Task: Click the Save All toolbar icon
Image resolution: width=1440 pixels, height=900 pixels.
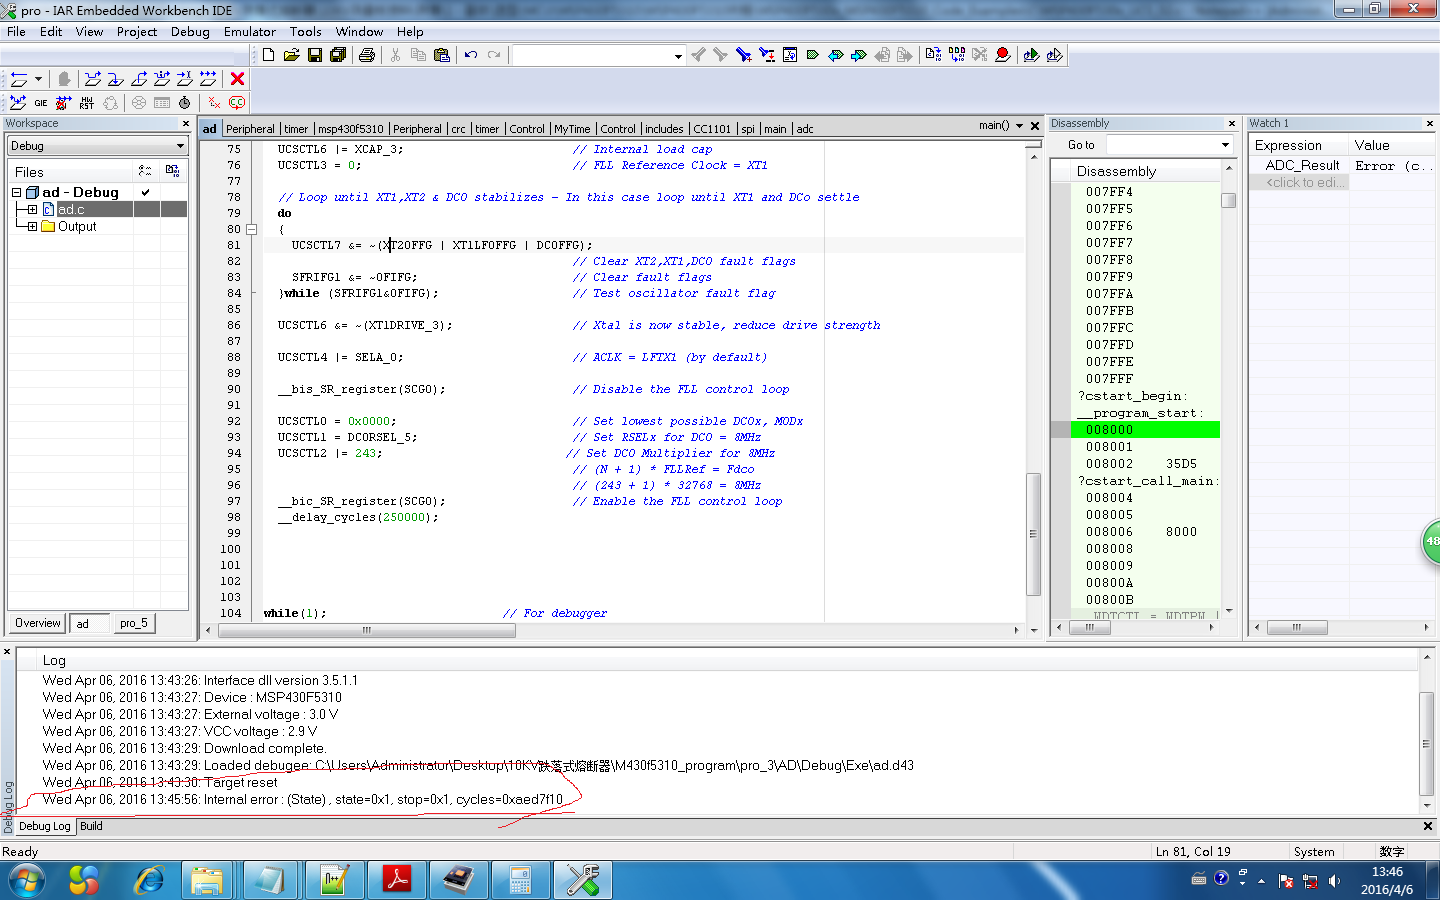Action: point(338,55)
